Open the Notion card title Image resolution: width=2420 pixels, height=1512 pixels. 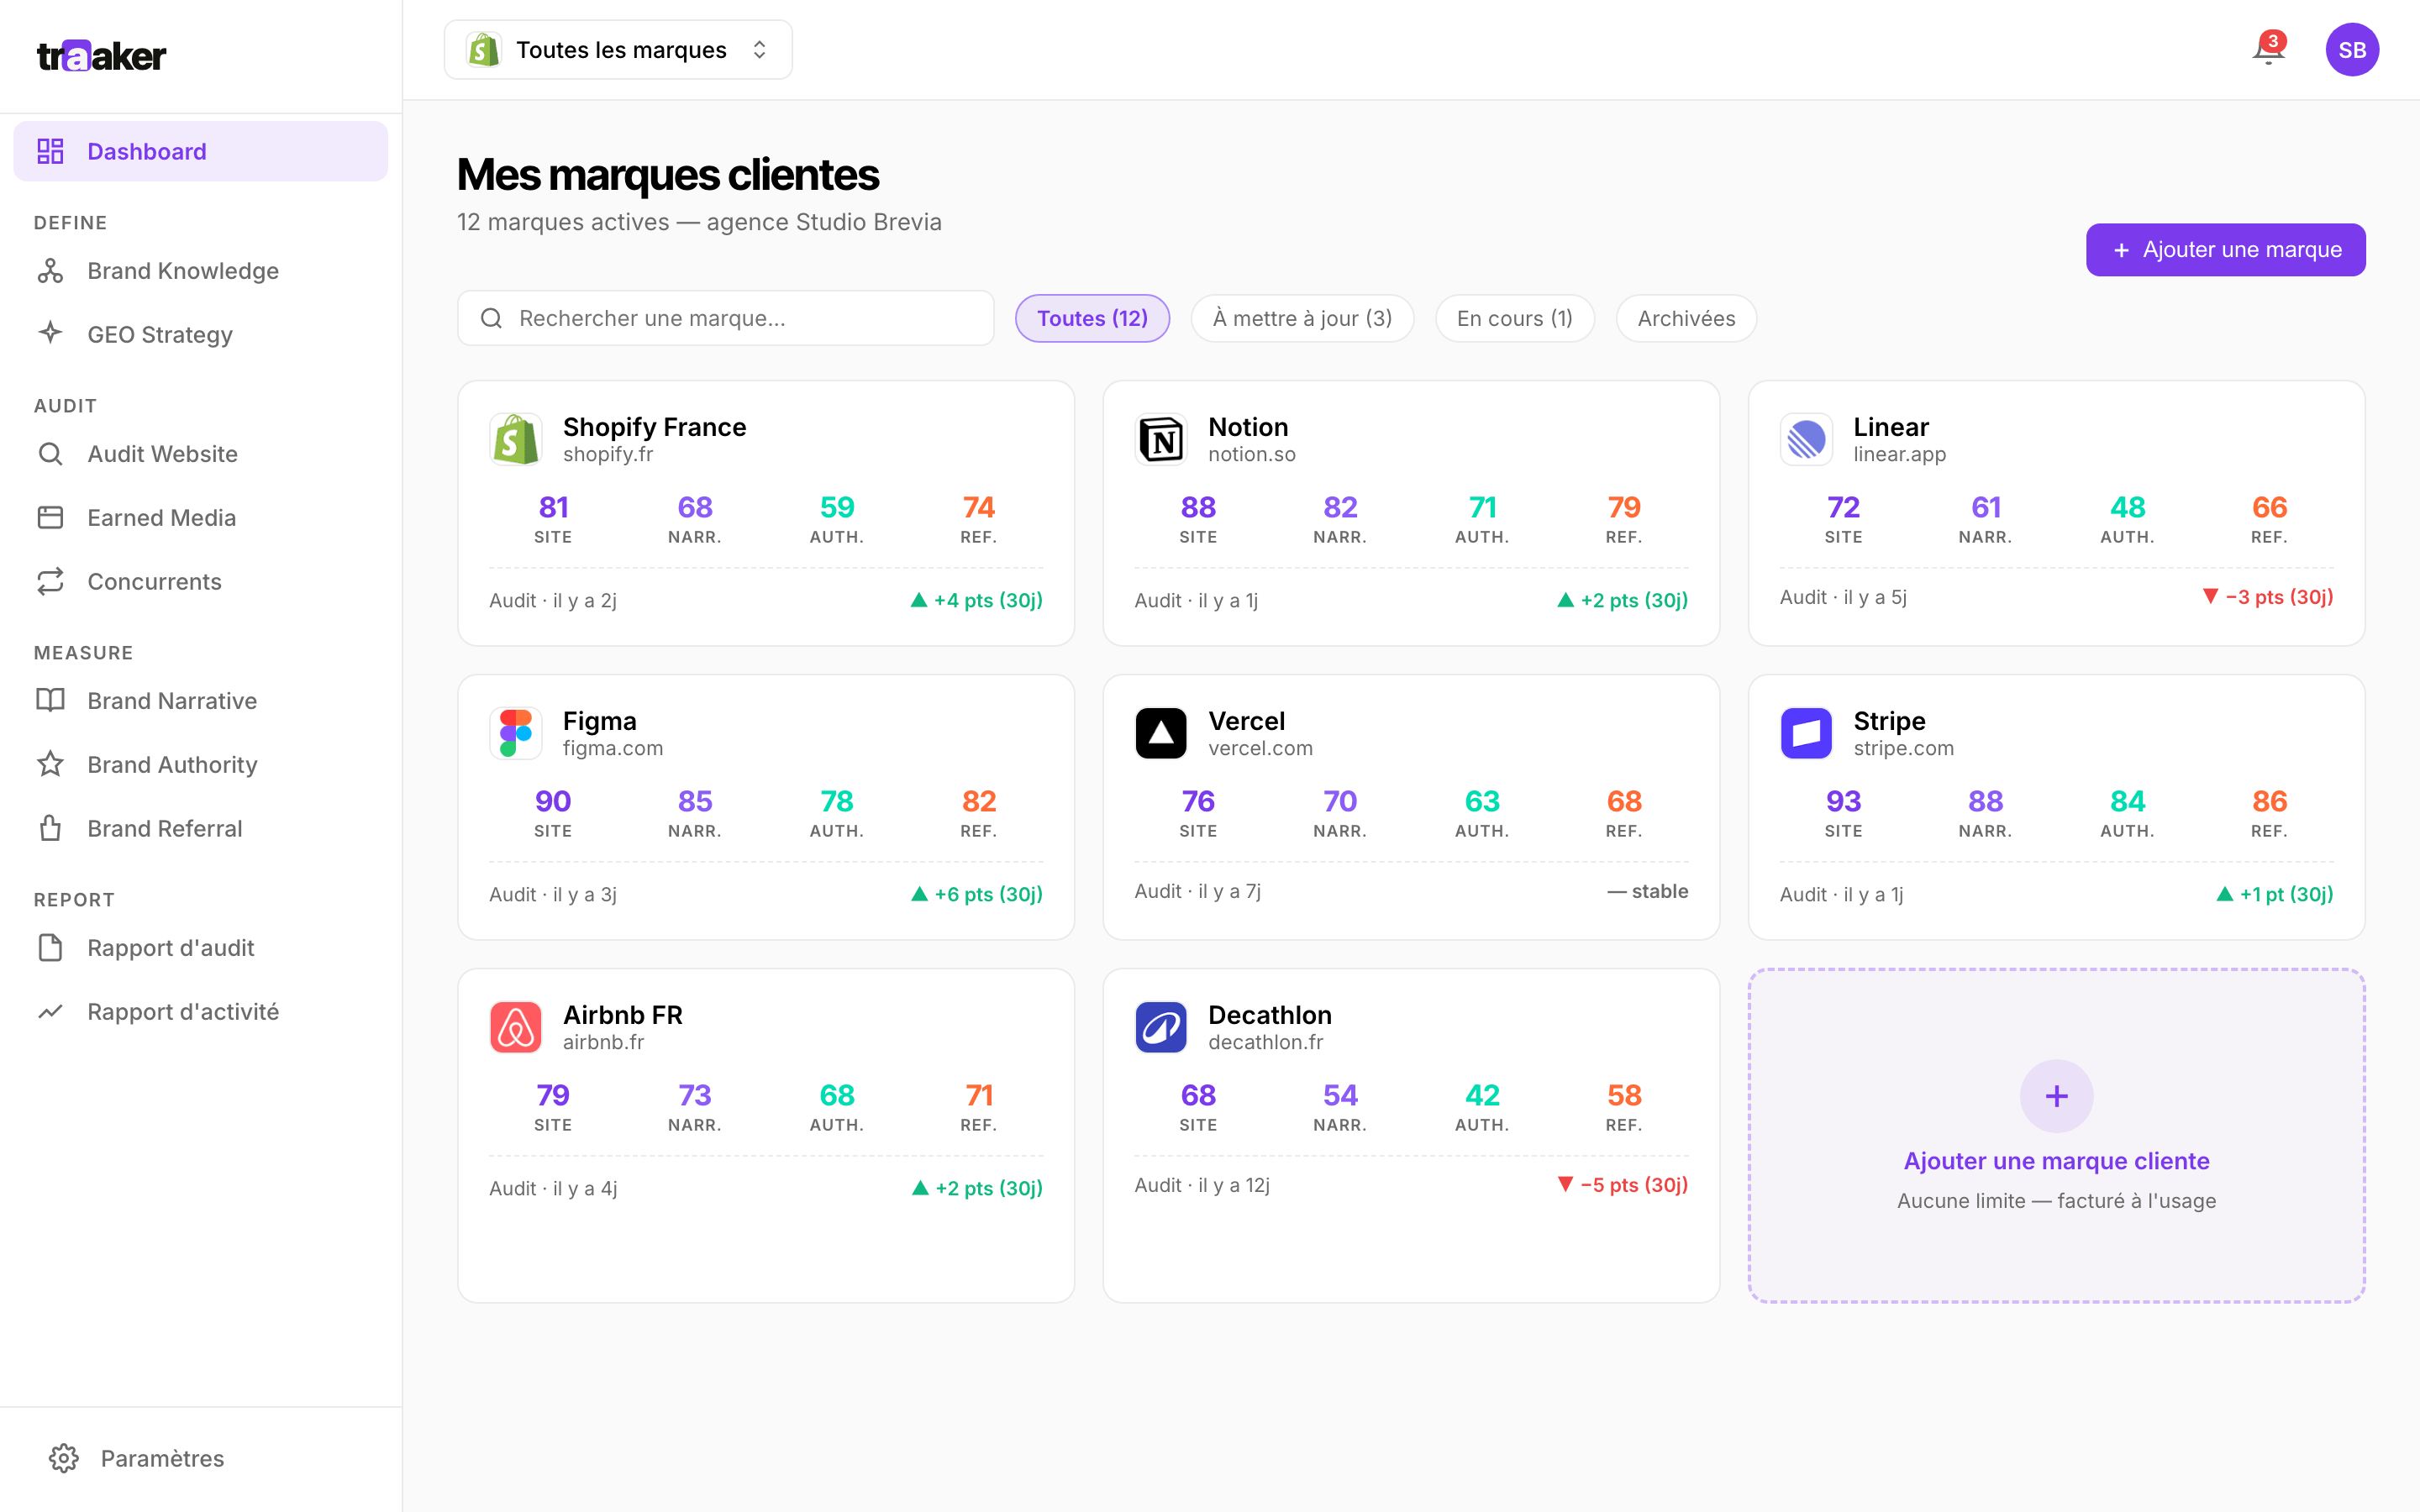(x=1248, y=427)
